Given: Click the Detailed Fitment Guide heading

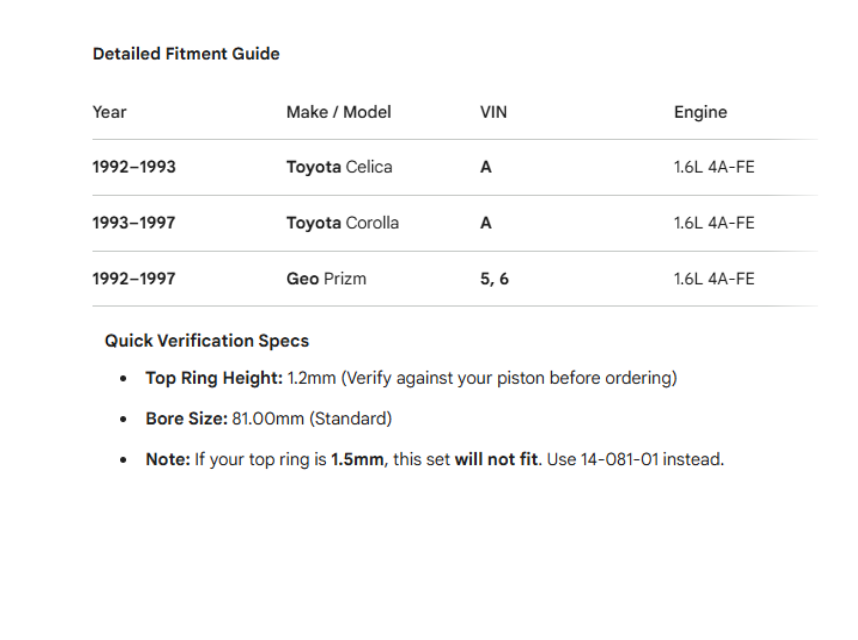Looking at the screenshot, I should coord(186,54).
